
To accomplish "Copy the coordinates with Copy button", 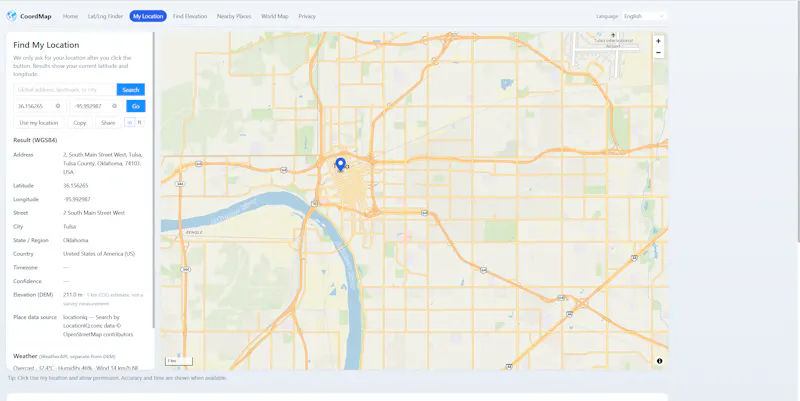I will (80, 122).
